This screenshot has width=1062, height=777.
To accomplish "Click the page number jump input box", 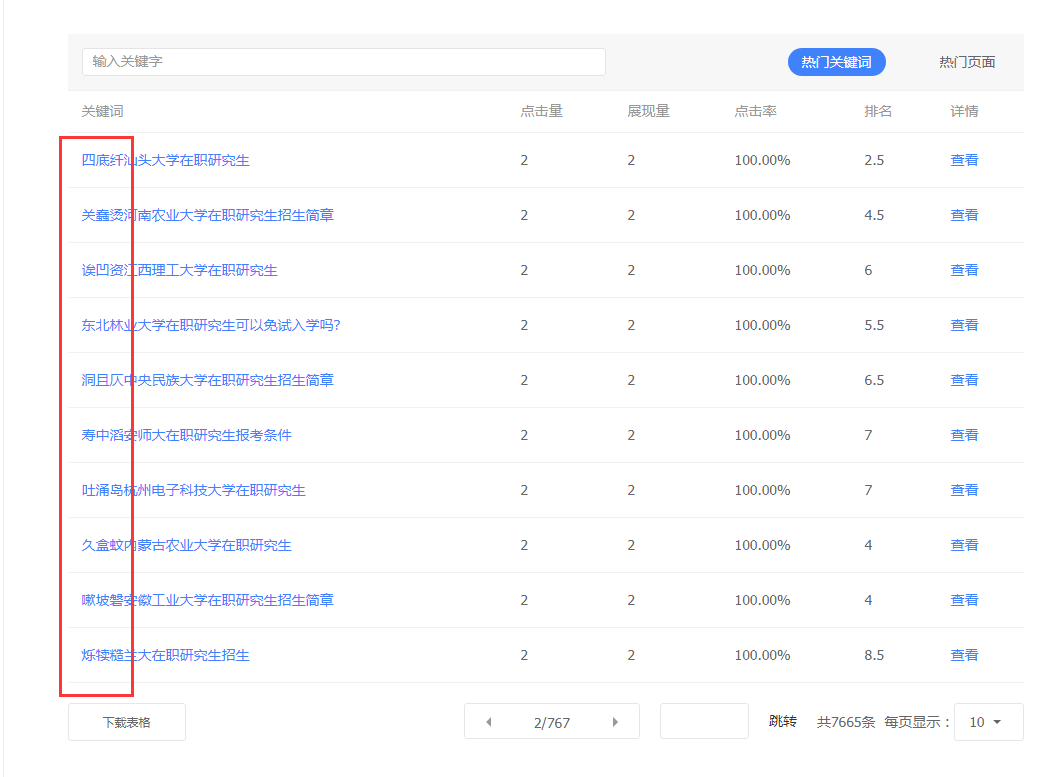I will click(x=704, y=721).
